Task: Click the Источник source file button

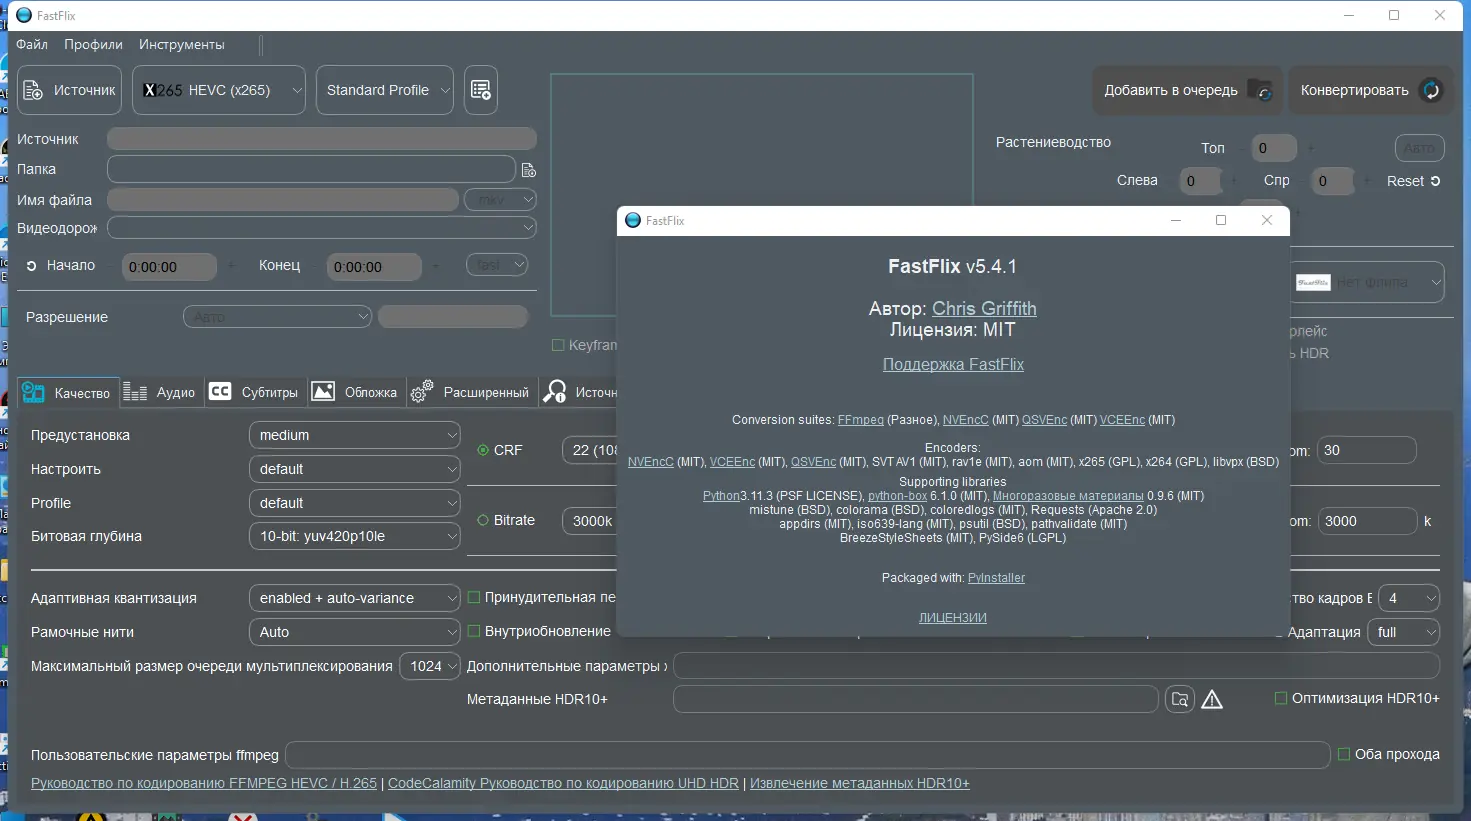Action: 69,90
